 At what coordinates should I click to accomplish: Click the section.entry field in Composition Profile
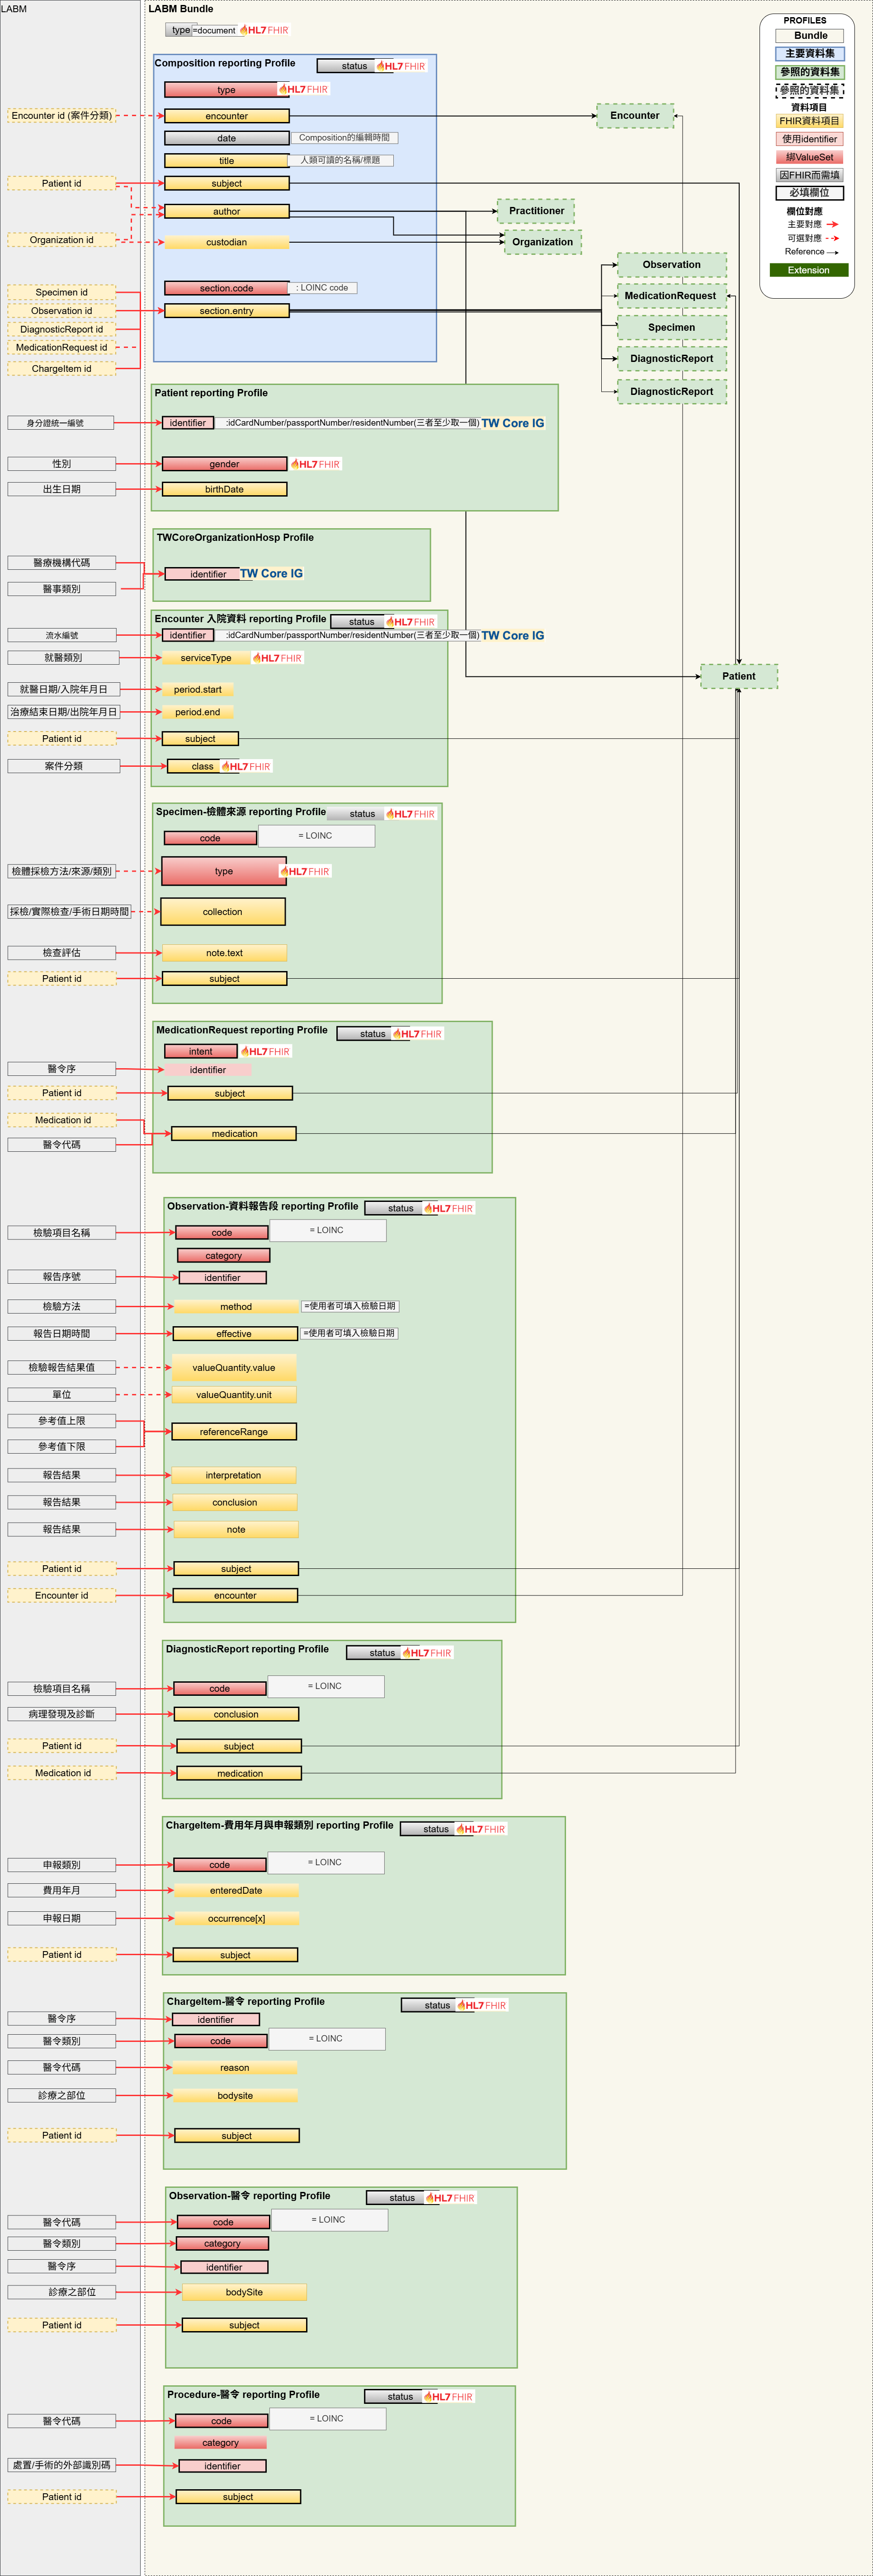[227, 311]
